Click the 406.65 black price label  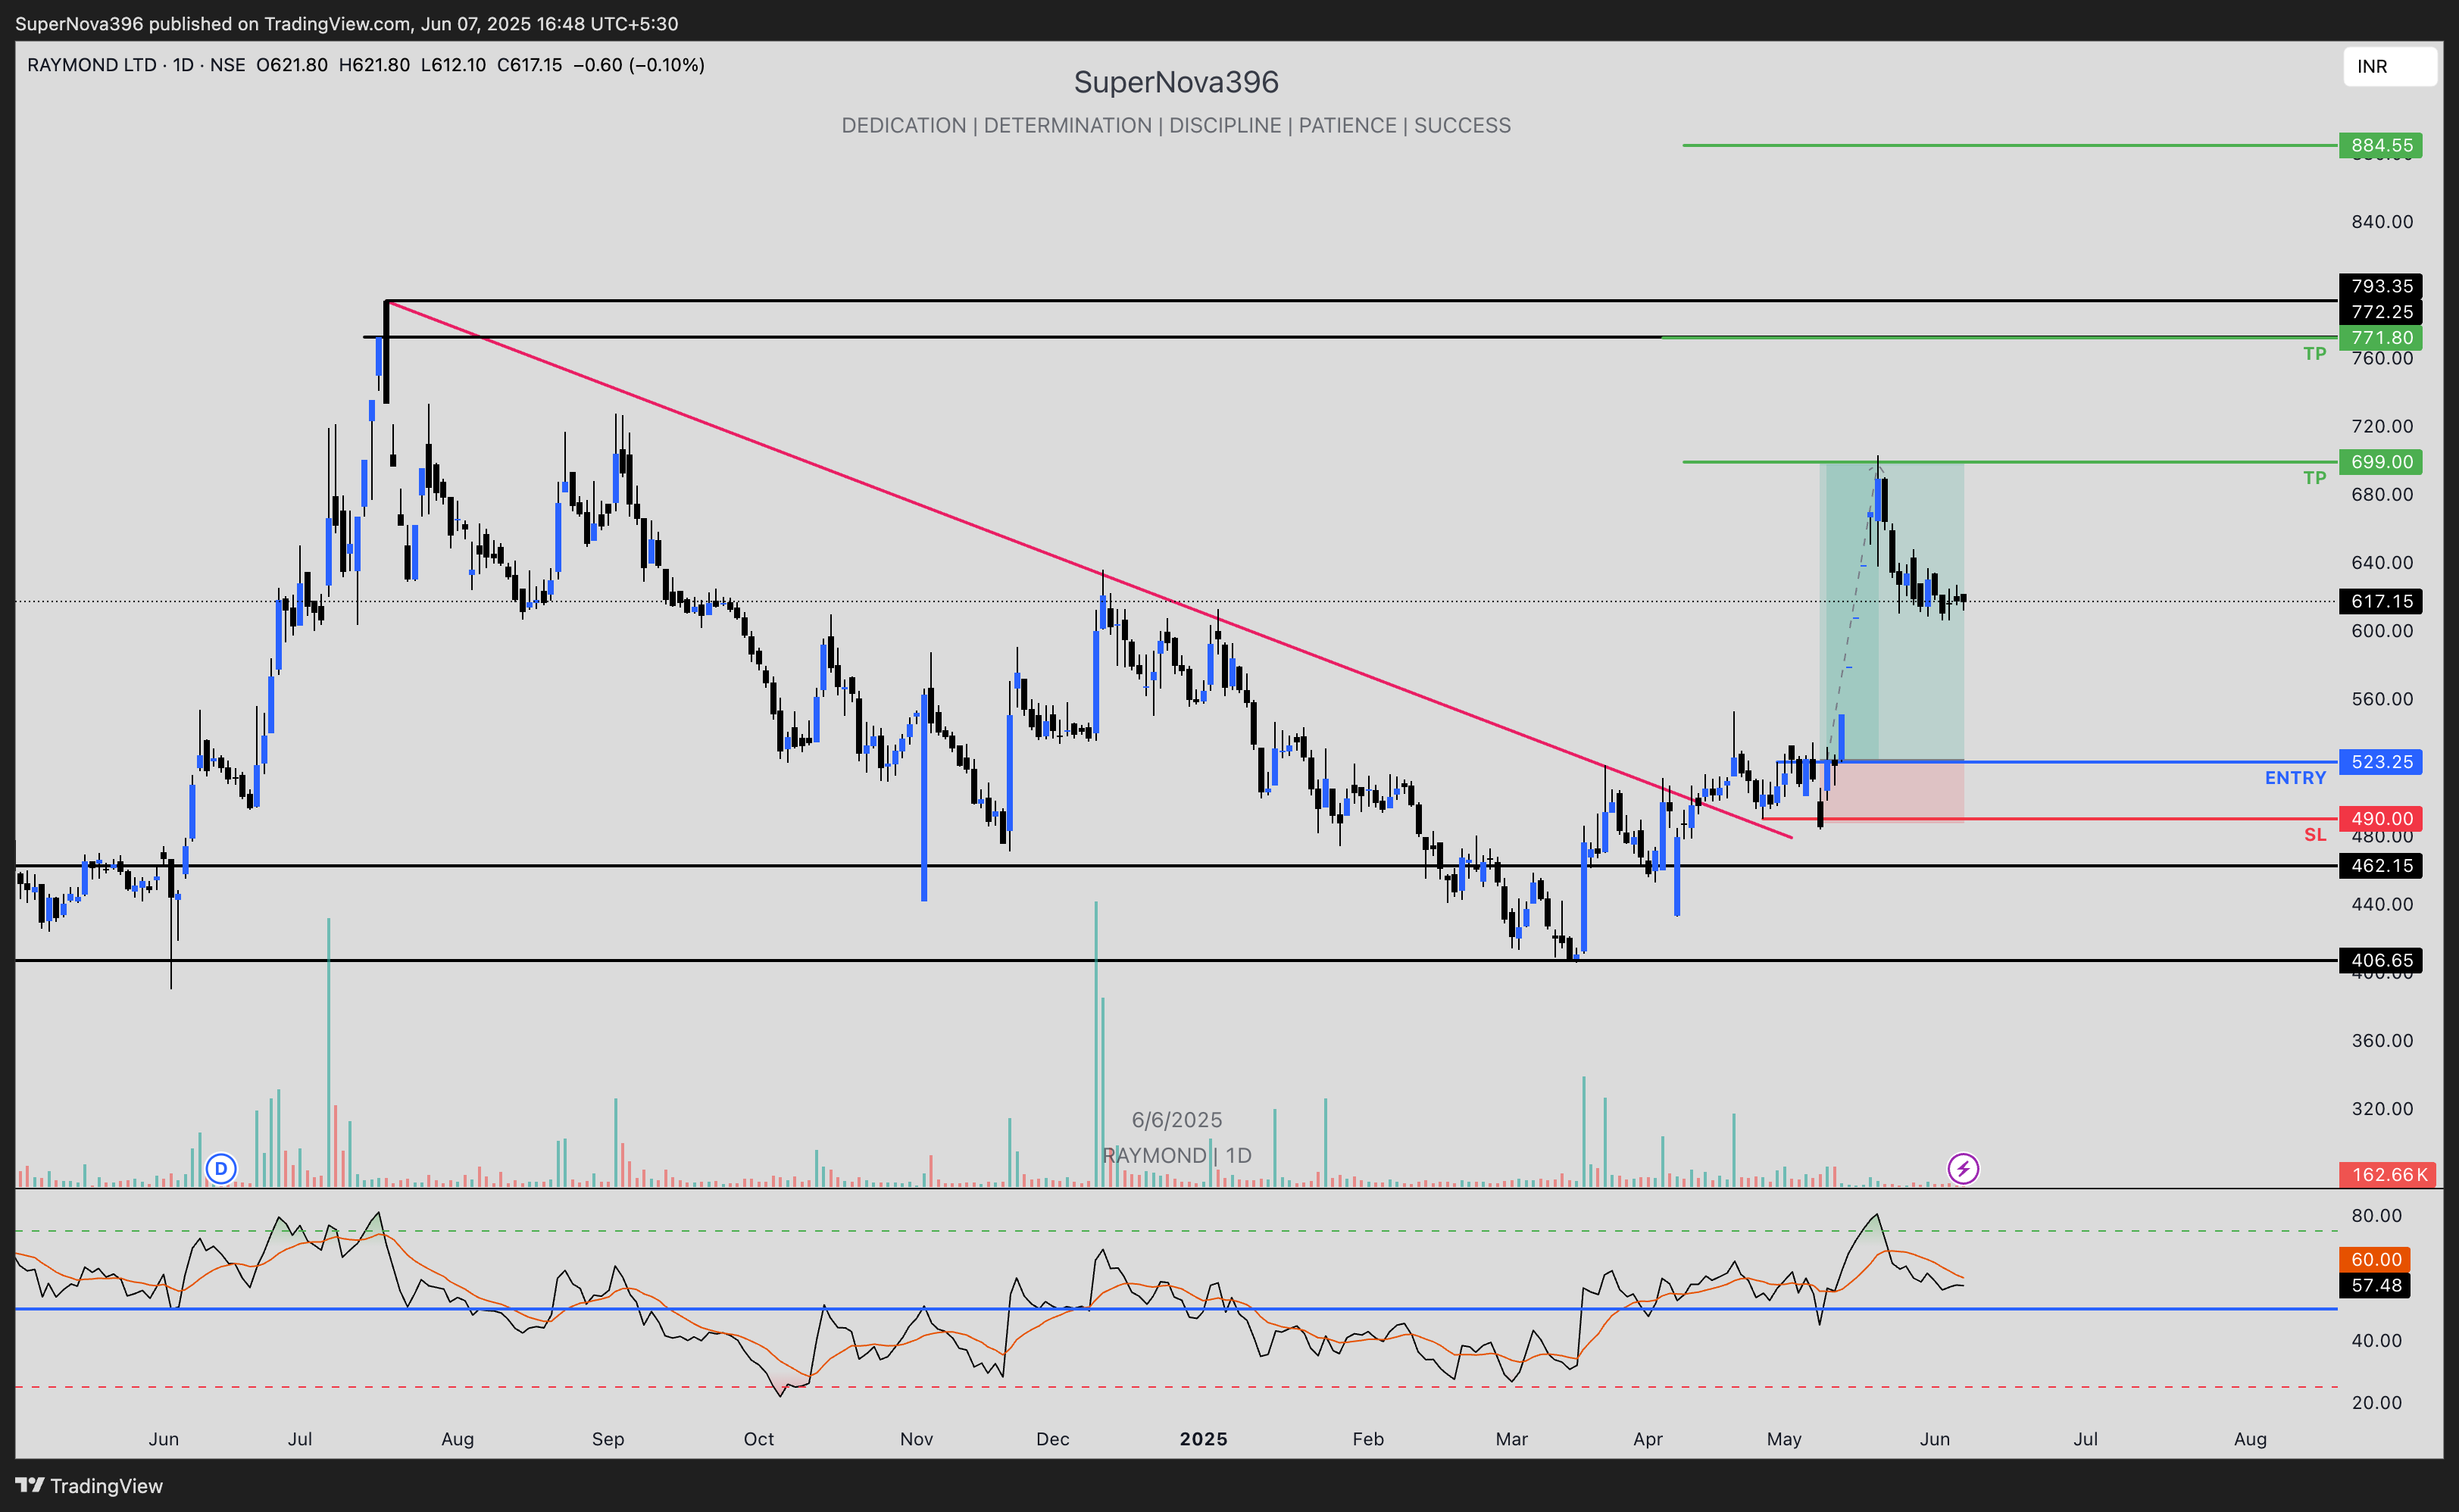tap(2381, 960)
